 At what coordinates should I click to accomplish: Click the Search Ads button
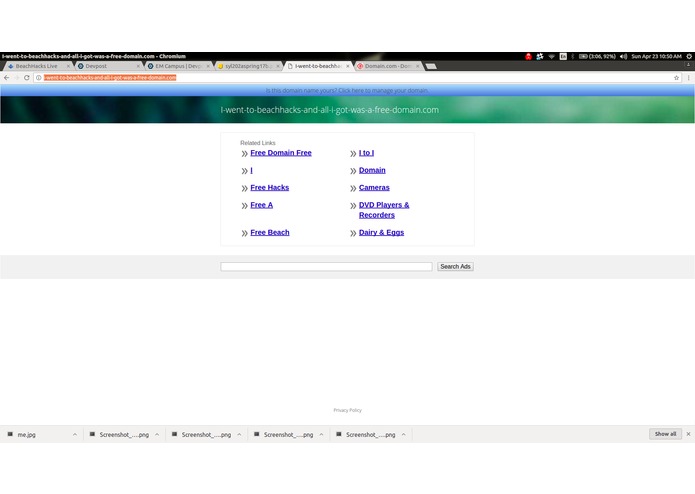[455, 266]
